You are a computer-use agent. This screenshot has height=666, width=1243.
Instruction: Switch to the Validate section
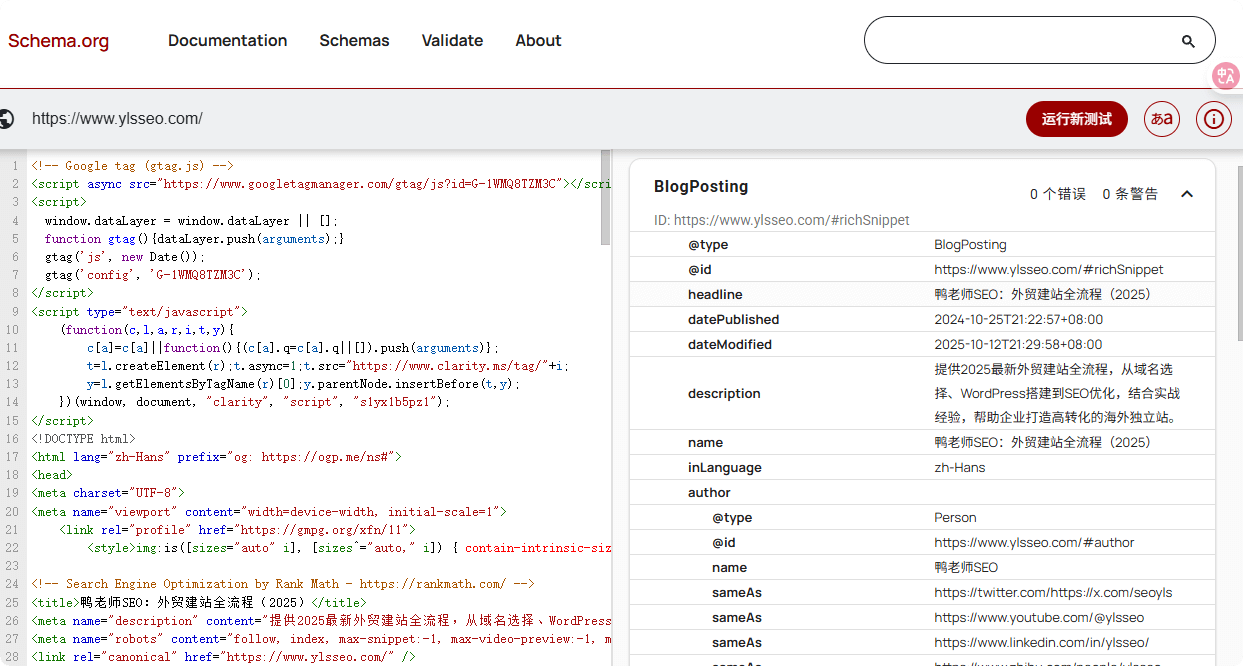(x=452, y=41)
